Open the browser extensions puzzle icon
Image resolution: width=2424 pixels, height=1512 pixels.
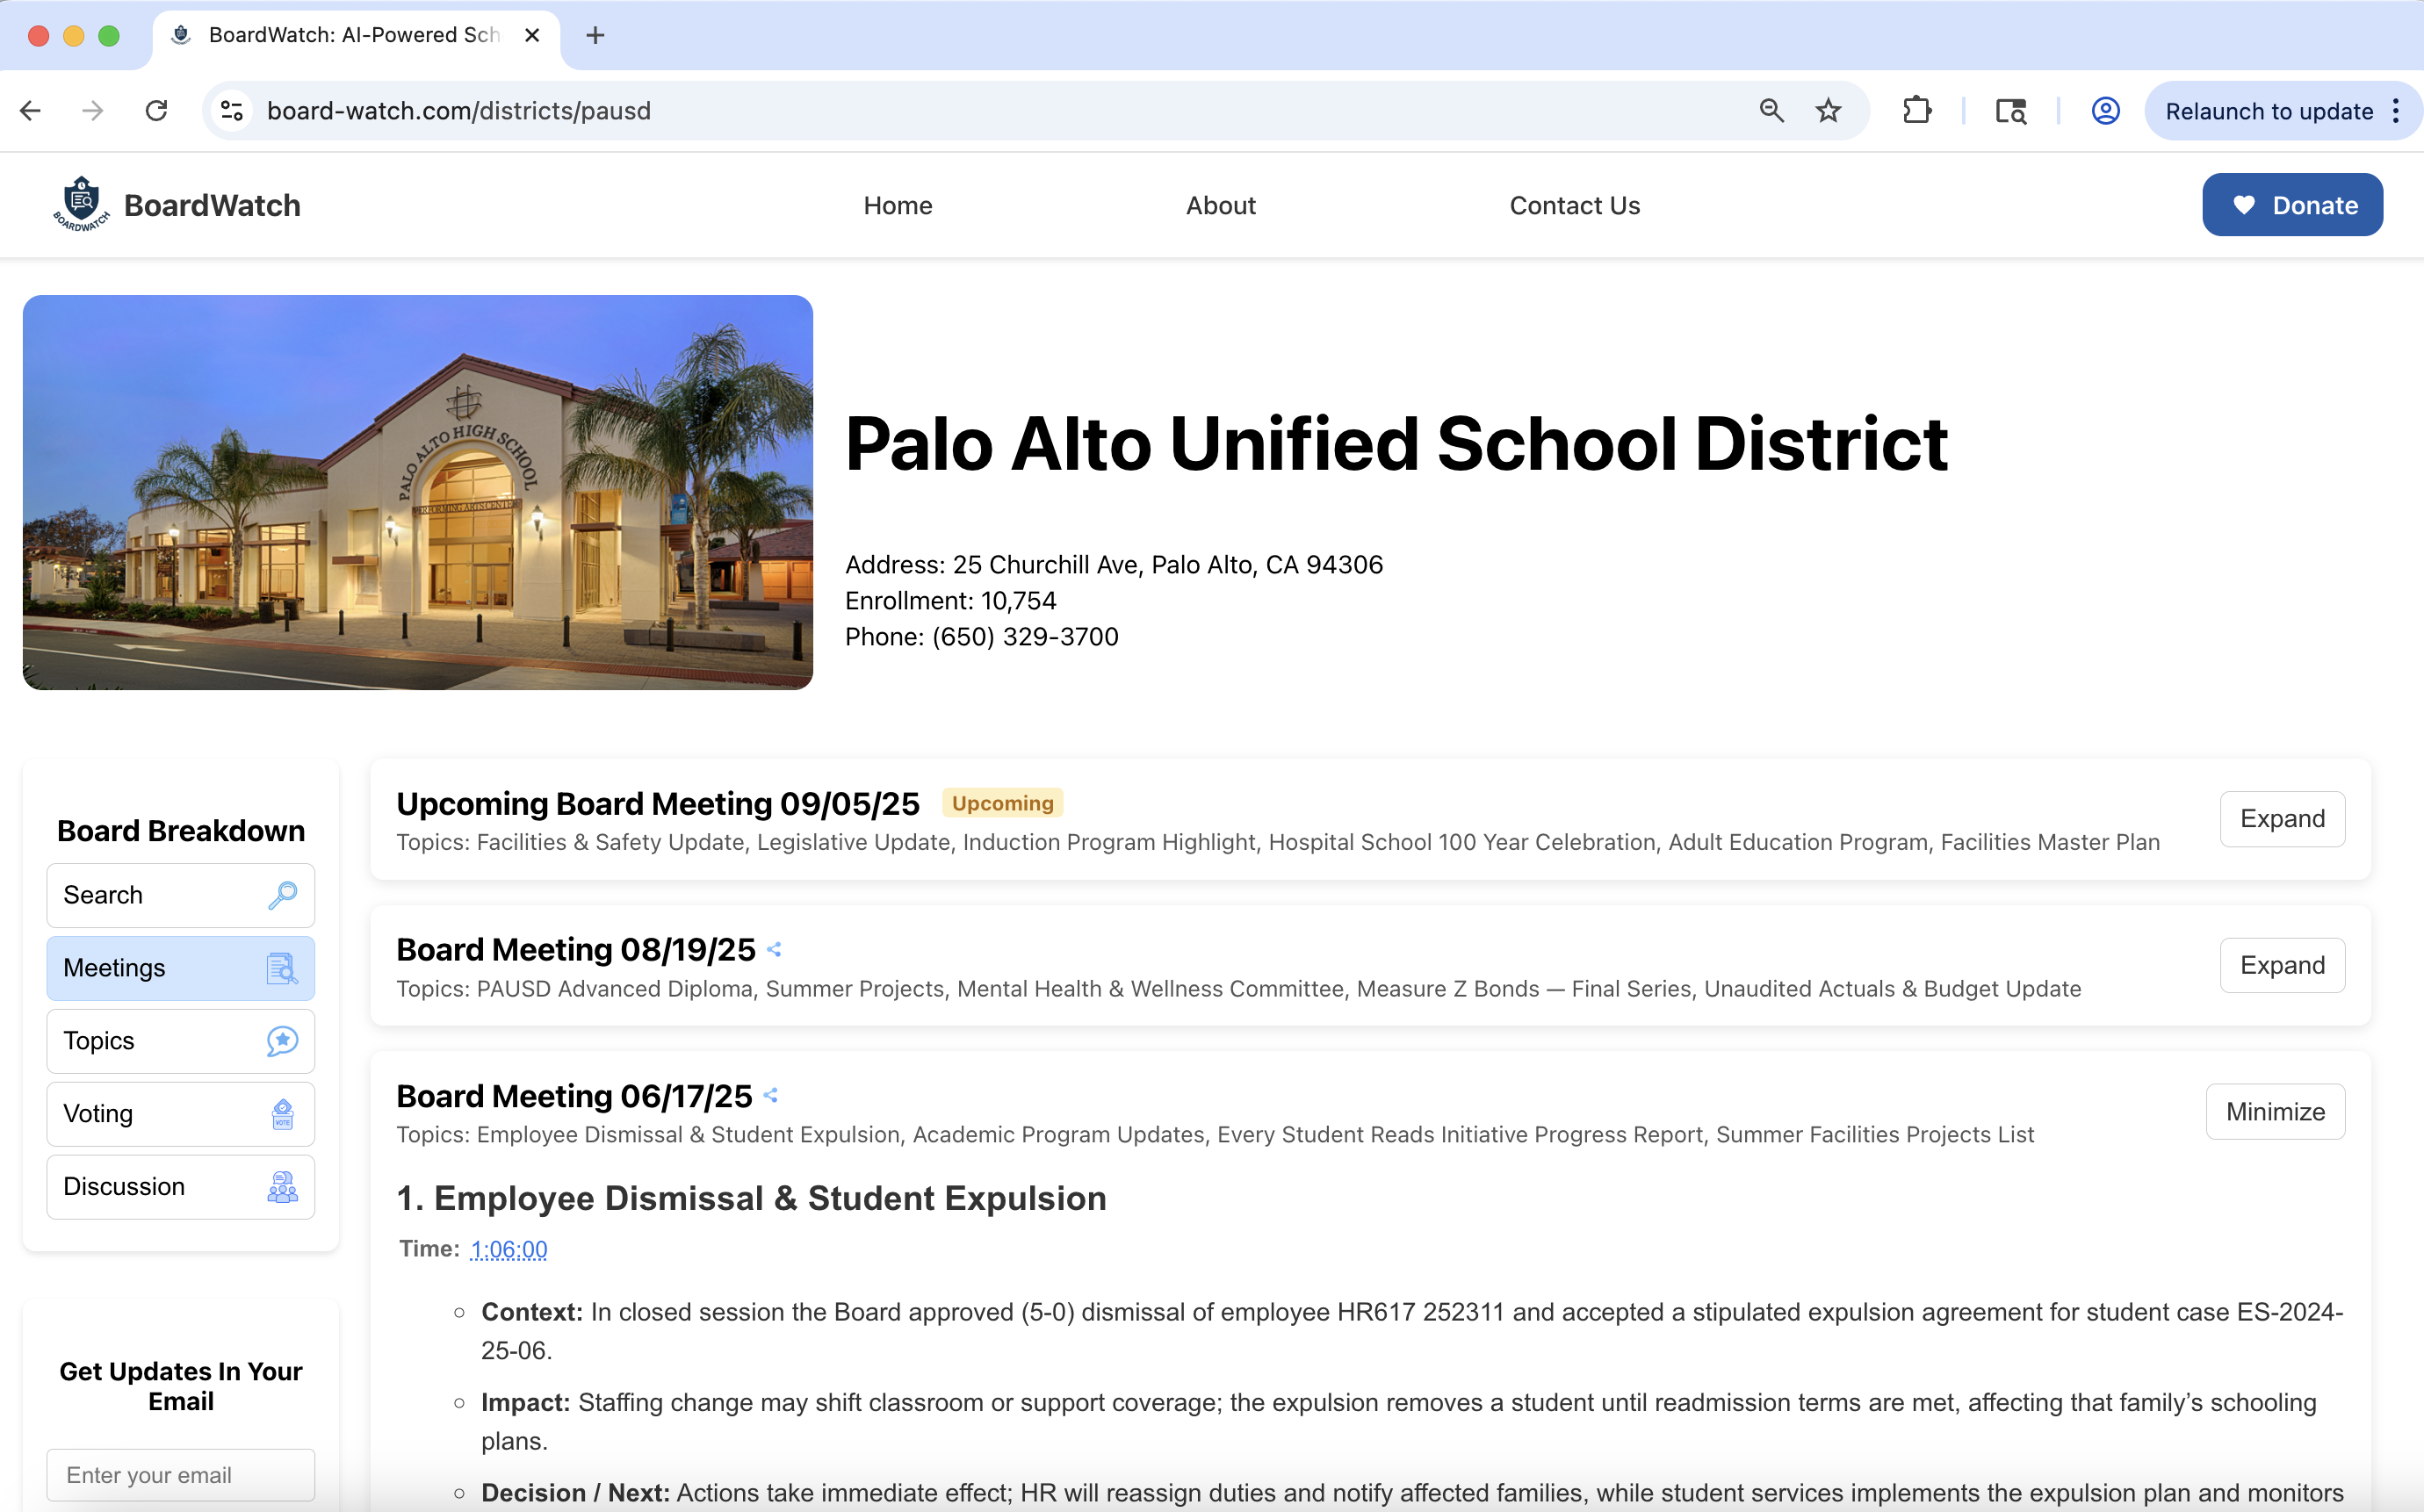(x=1917, y=111)
